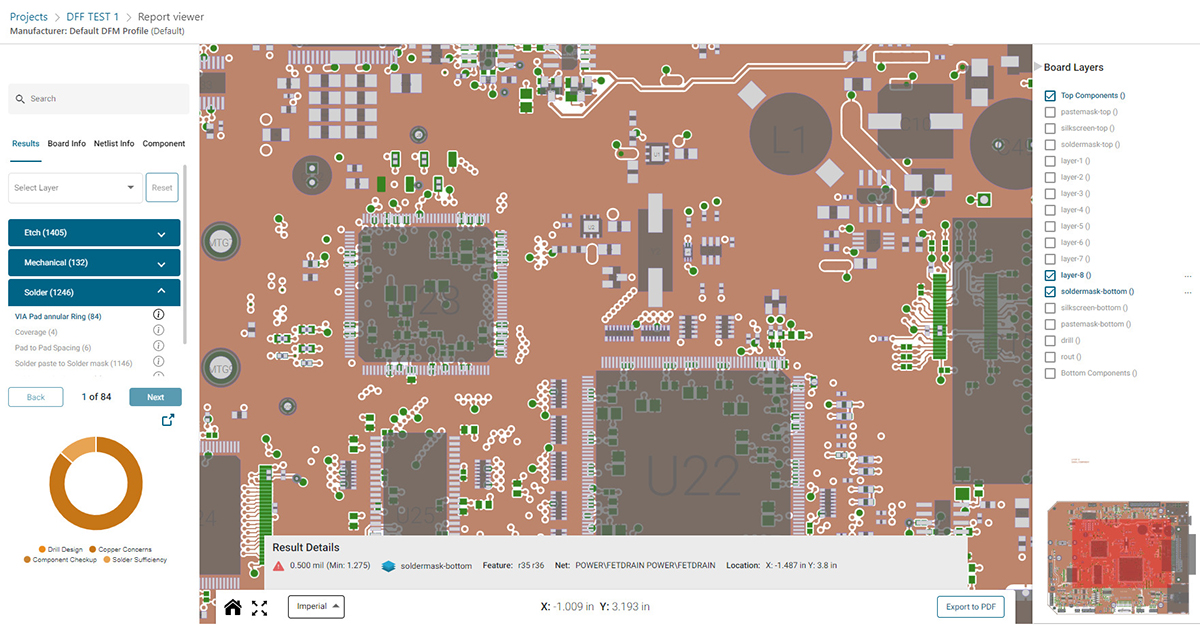Switch to the Board Info tab
This screenshot has width=1200, height=630.
click(66, 143)
